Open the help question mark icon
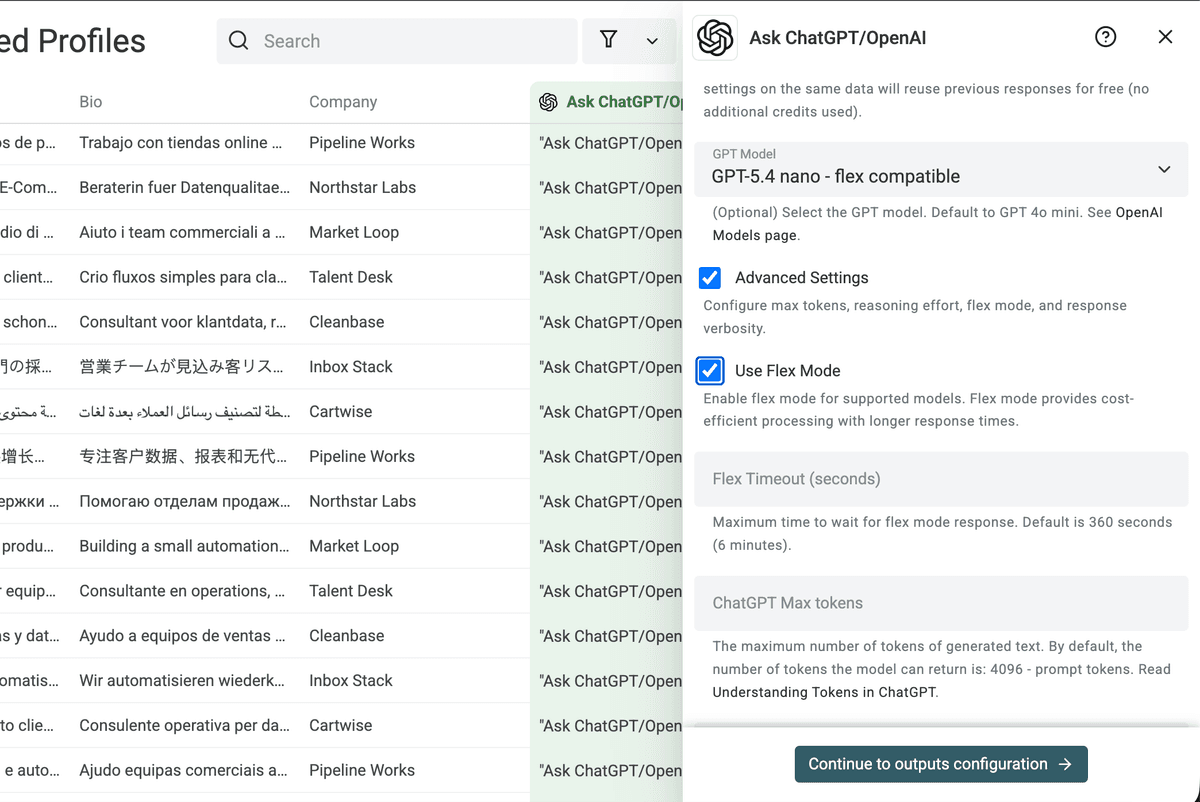 (x=1105, y=37)
